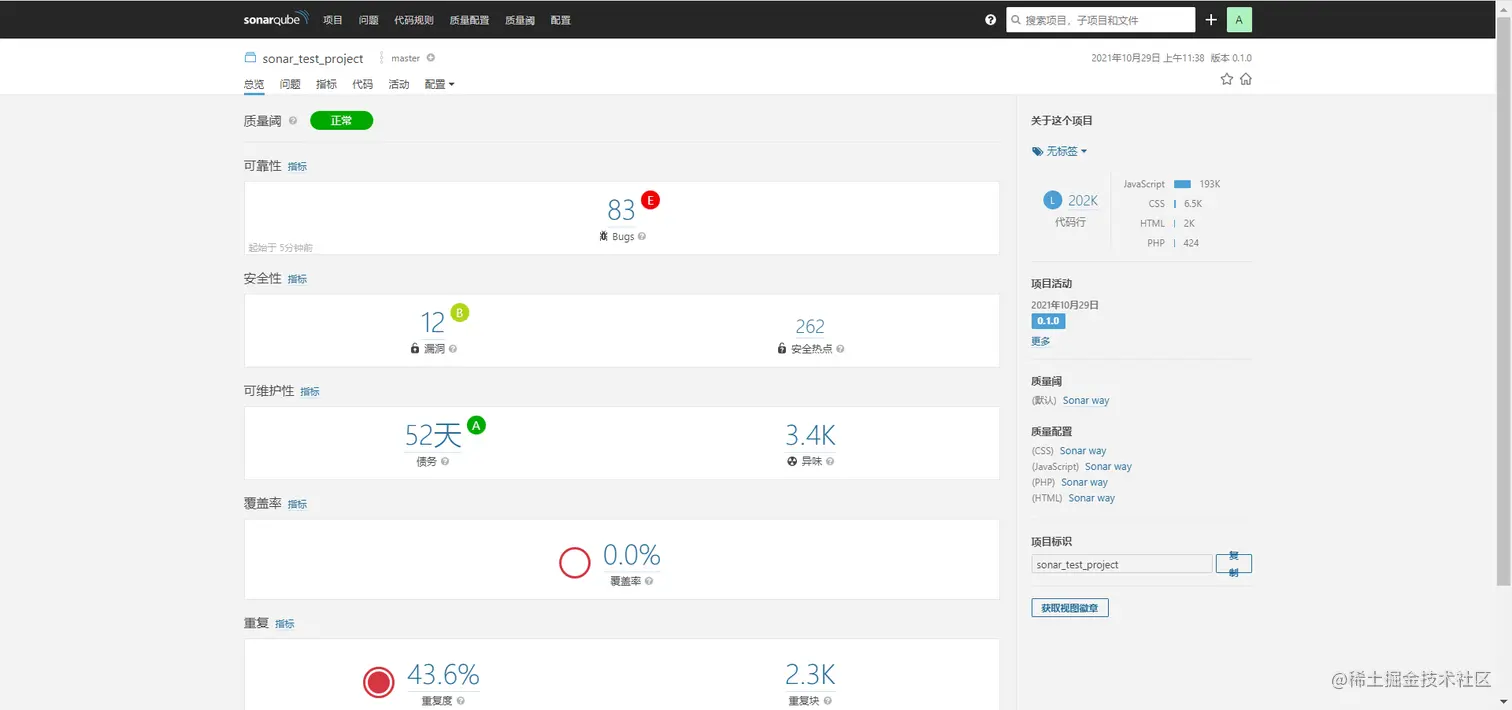Click the 复制 copy project key button
This screenshot has height=710, width=1512.
coord(1234,564)
